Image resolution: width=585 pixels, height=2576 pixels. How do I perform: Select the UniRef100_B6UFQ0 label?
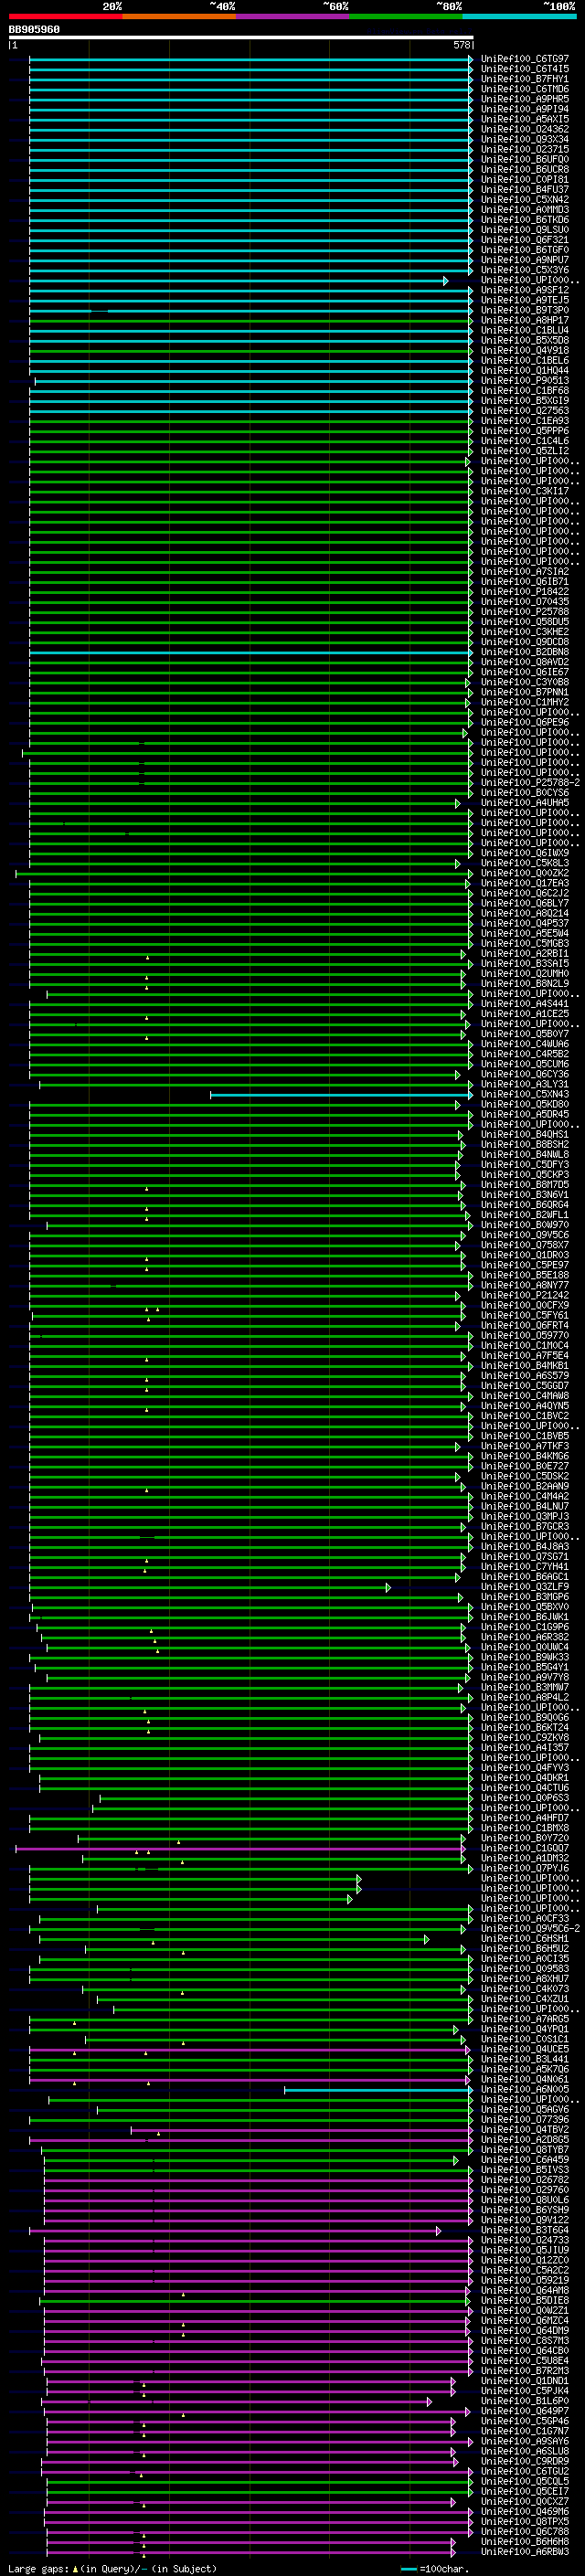tap(525, 159)
